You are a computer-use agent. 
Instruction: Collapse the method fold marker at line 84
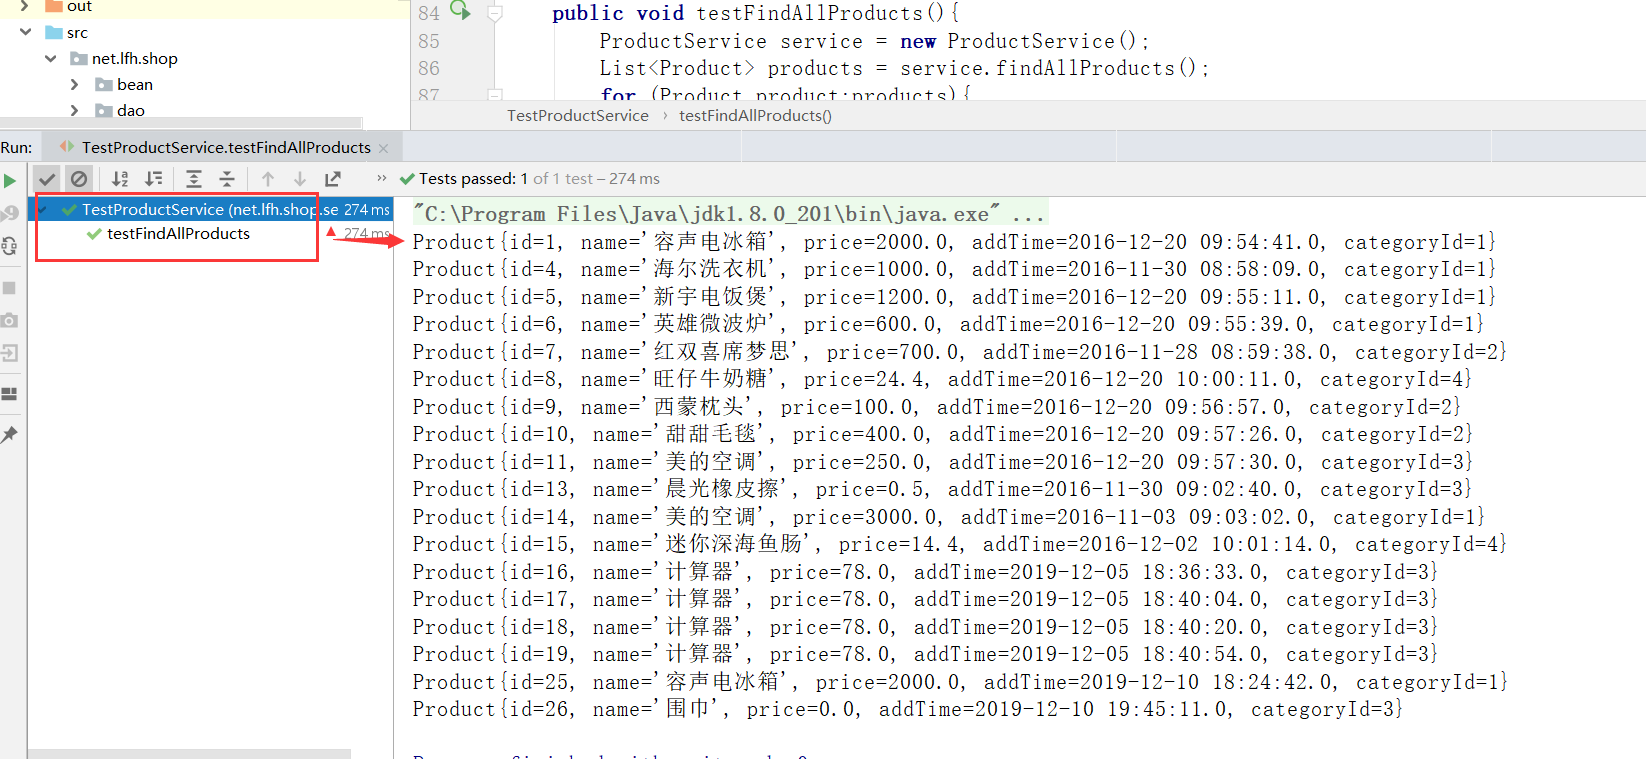coord(494,13)
